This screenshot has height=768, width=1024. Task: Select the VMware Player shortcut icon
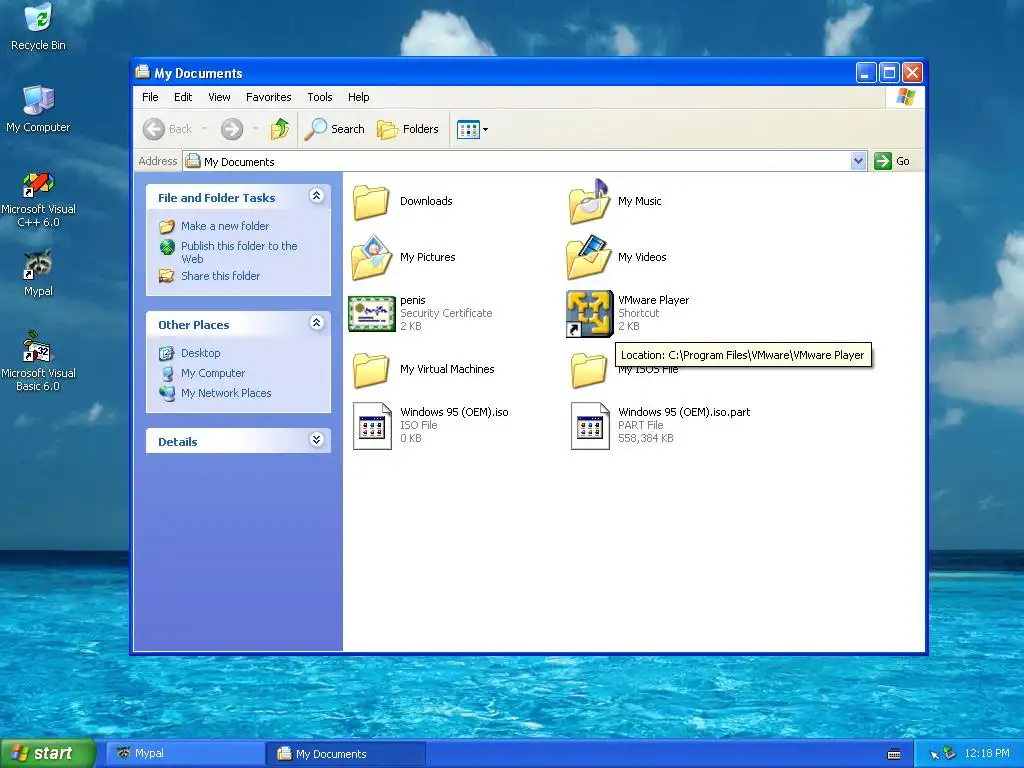click(589, 313)
